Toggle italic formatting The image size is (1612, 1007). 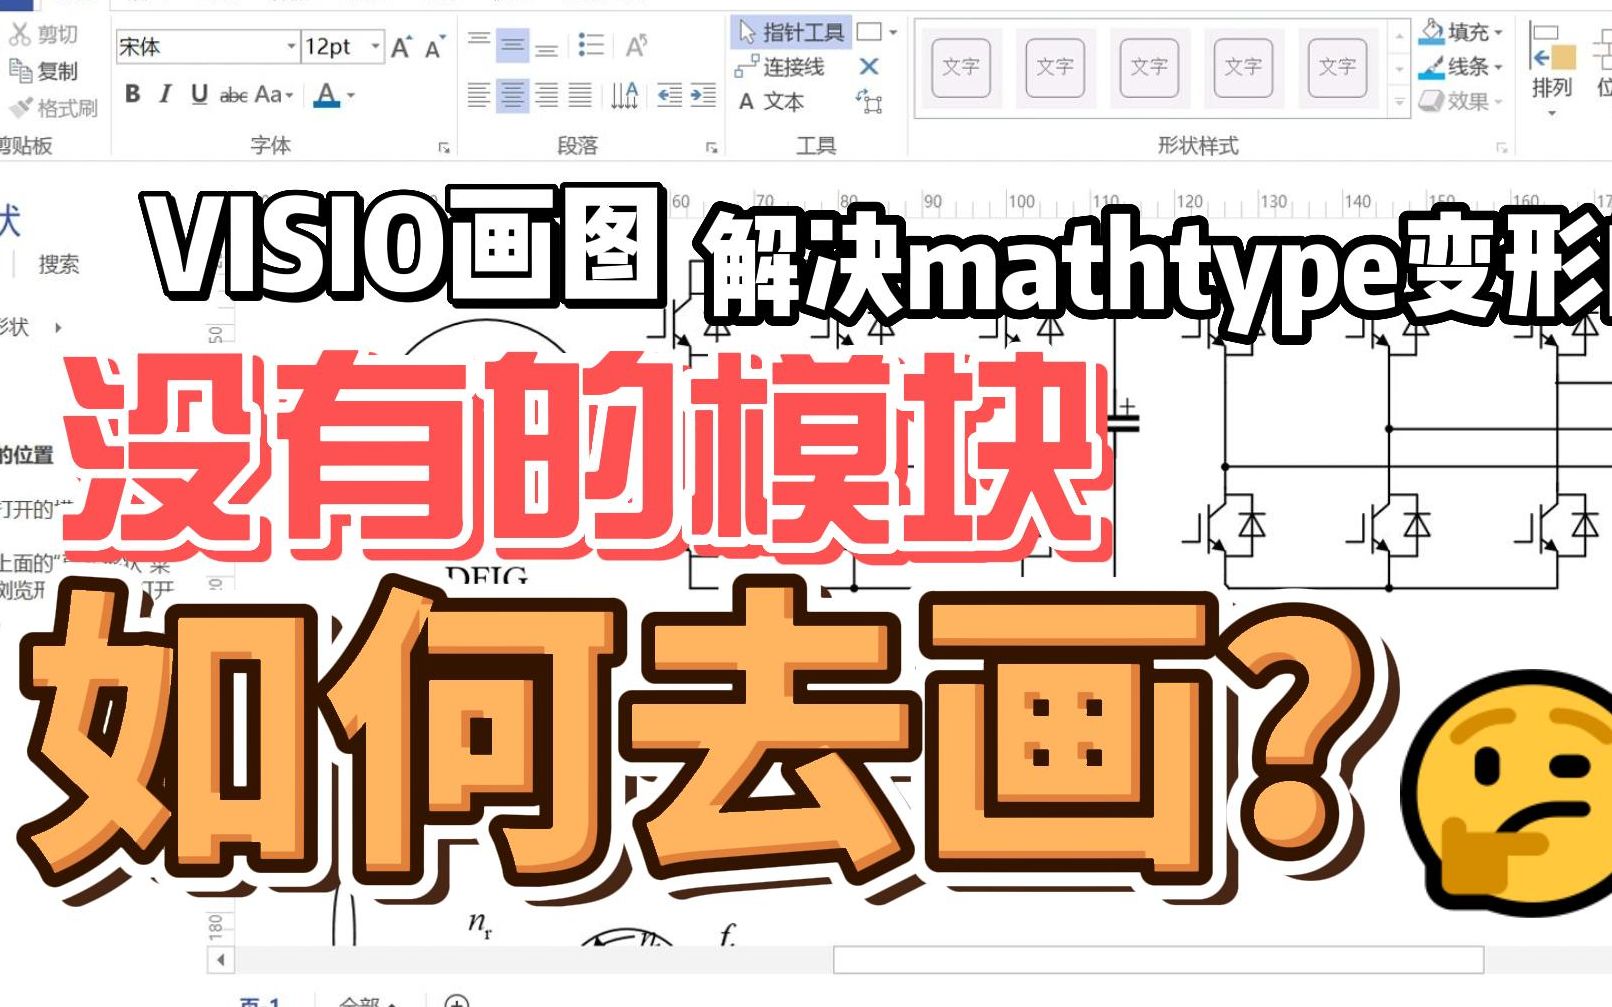165,94
